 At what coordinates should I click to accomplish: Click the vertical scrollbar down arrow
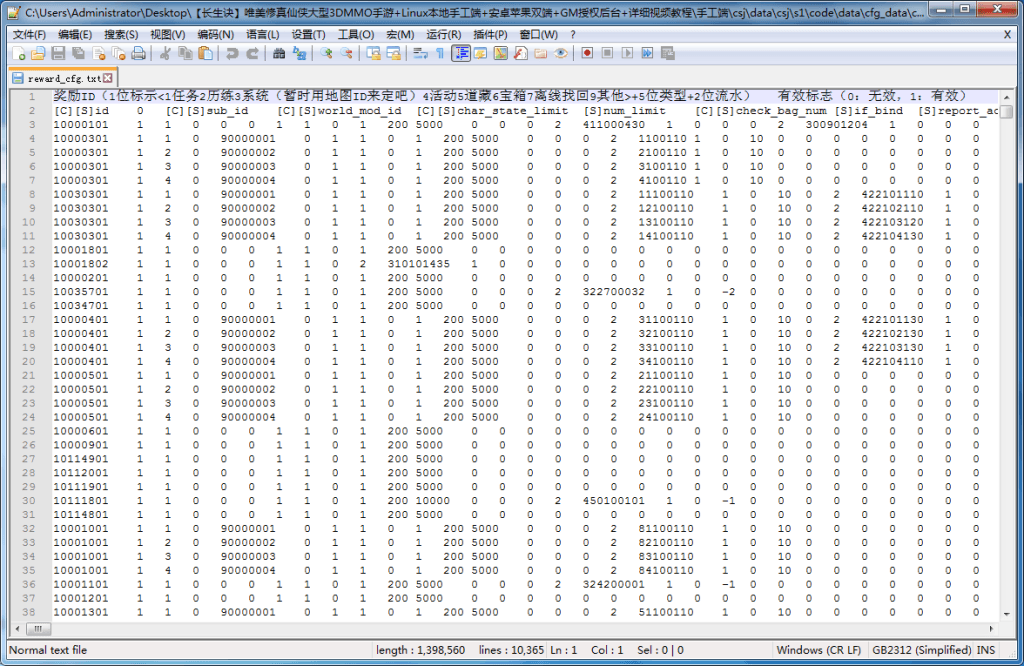coord(1006,612)
